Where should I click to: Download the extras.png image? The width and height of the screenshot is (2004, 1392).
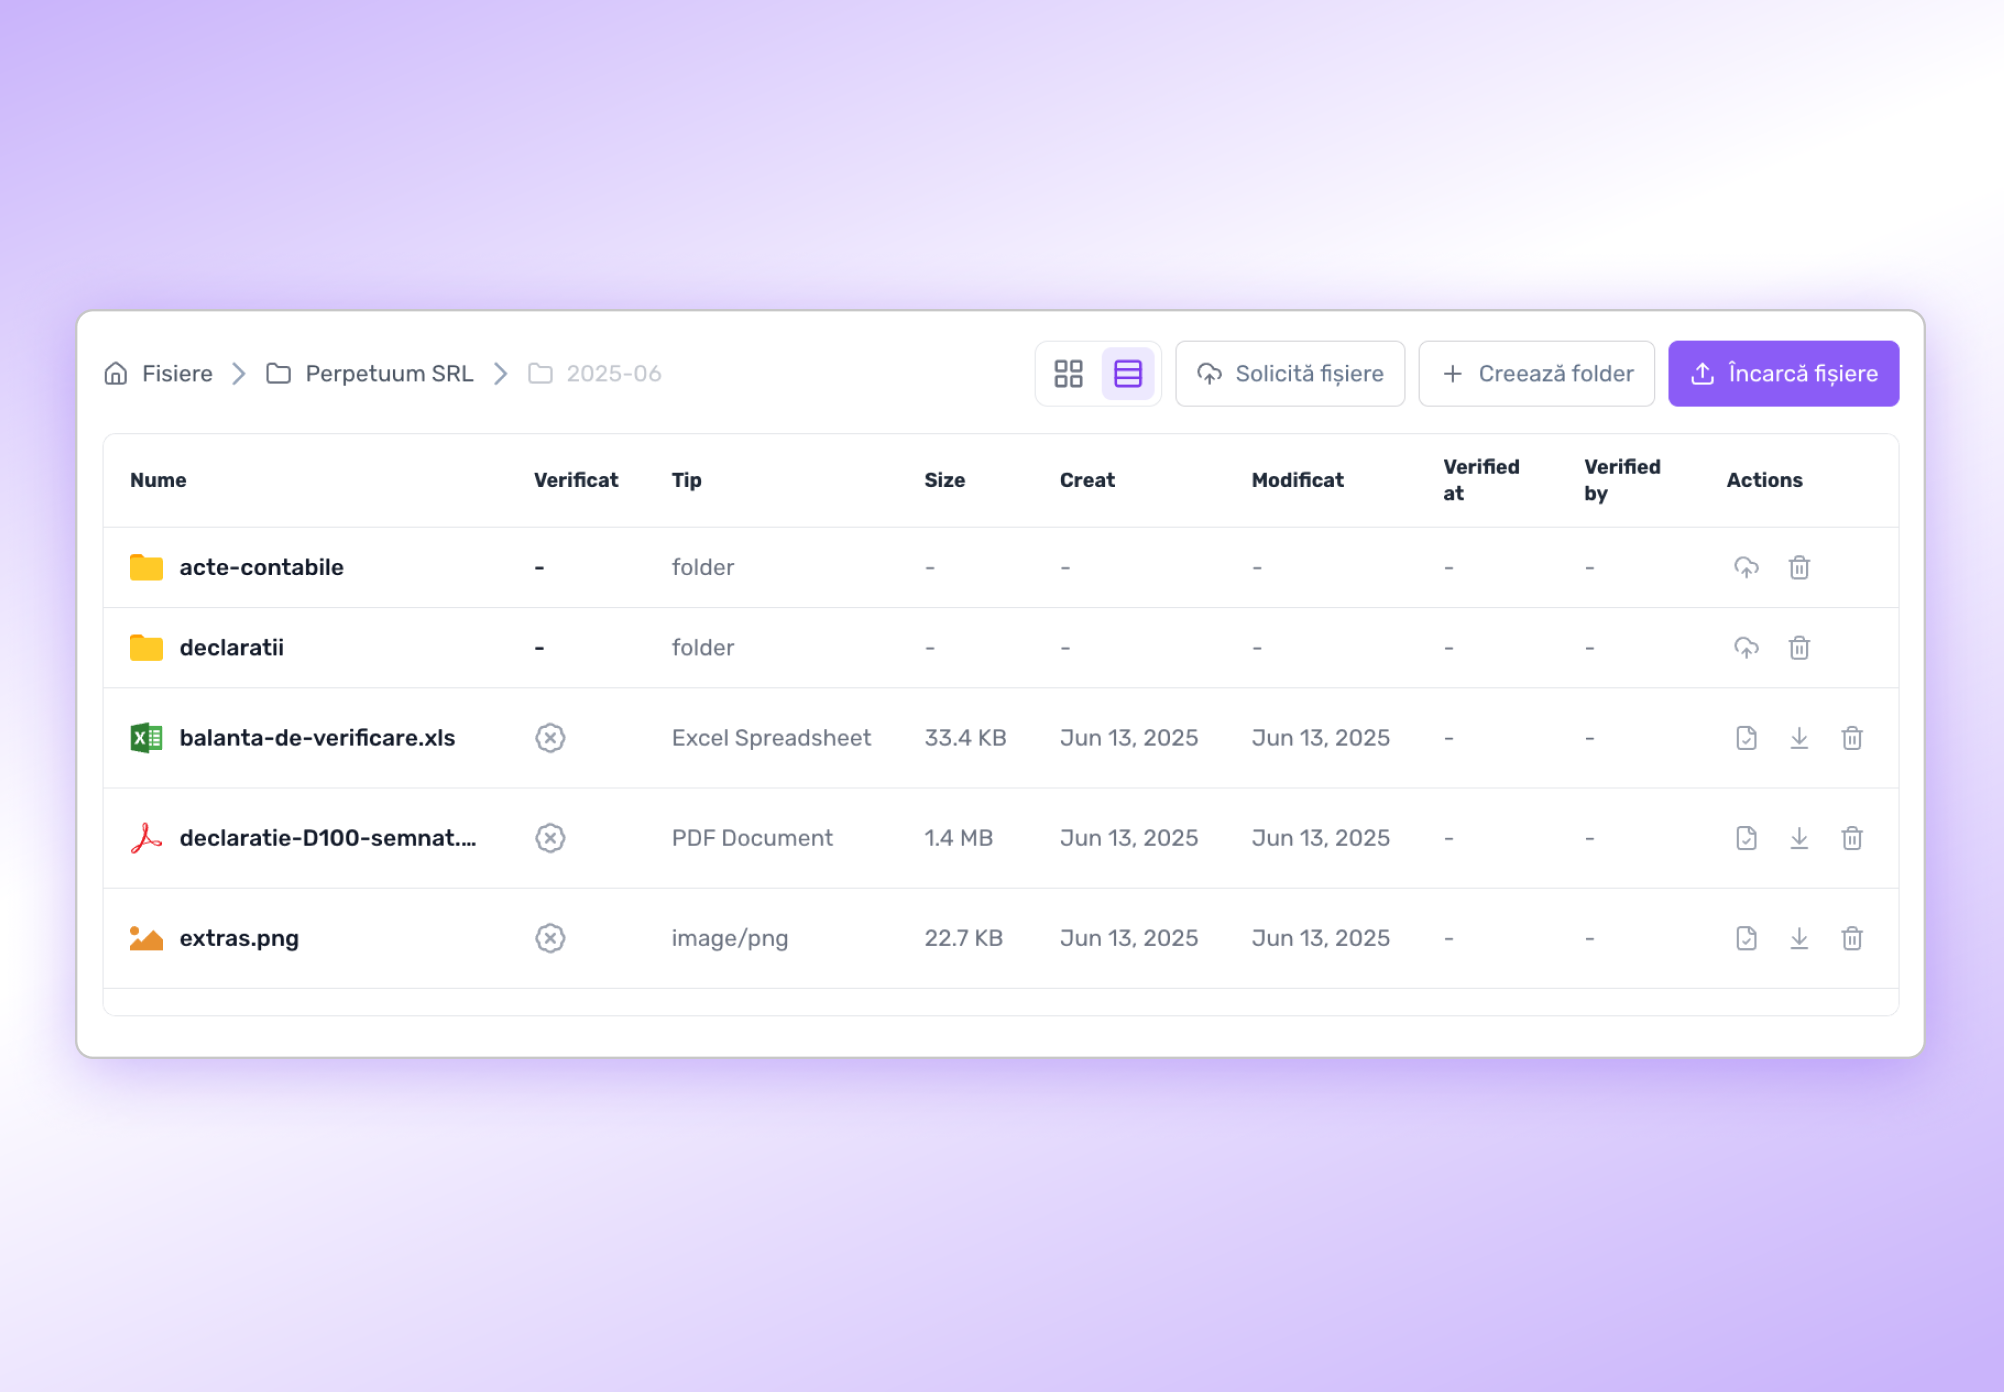(x=1799, y=938)
